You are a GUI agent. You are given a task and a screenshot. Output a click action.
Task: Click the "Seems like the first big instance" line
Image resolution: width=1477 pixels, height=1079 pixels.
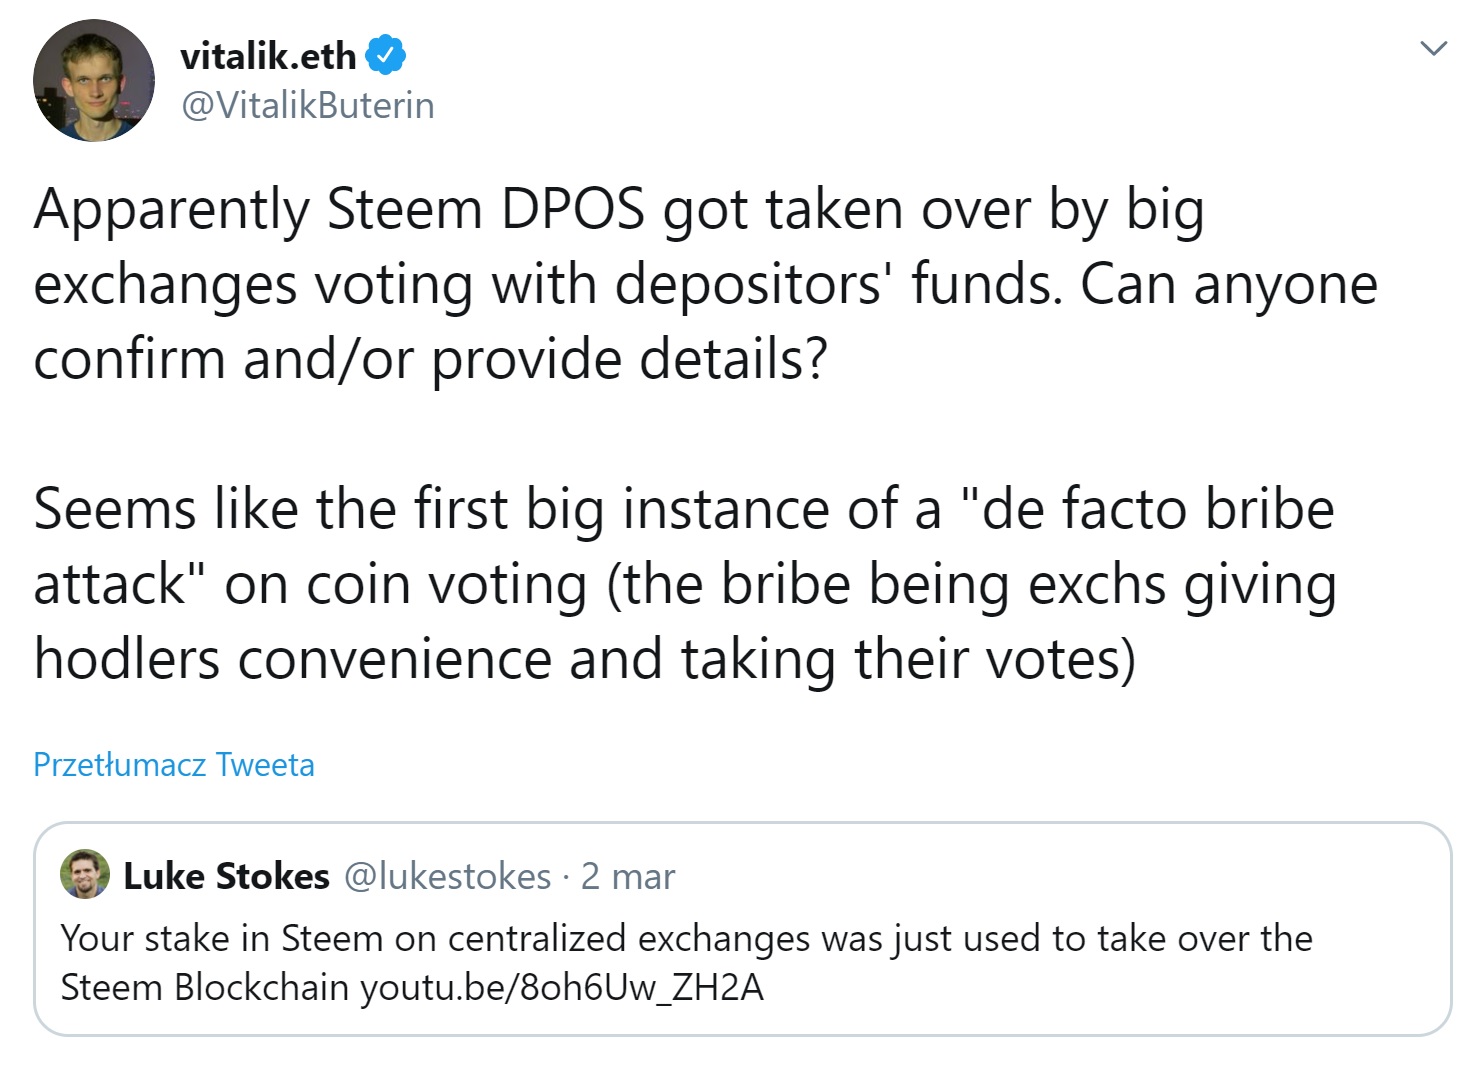[x=684, y=509]
